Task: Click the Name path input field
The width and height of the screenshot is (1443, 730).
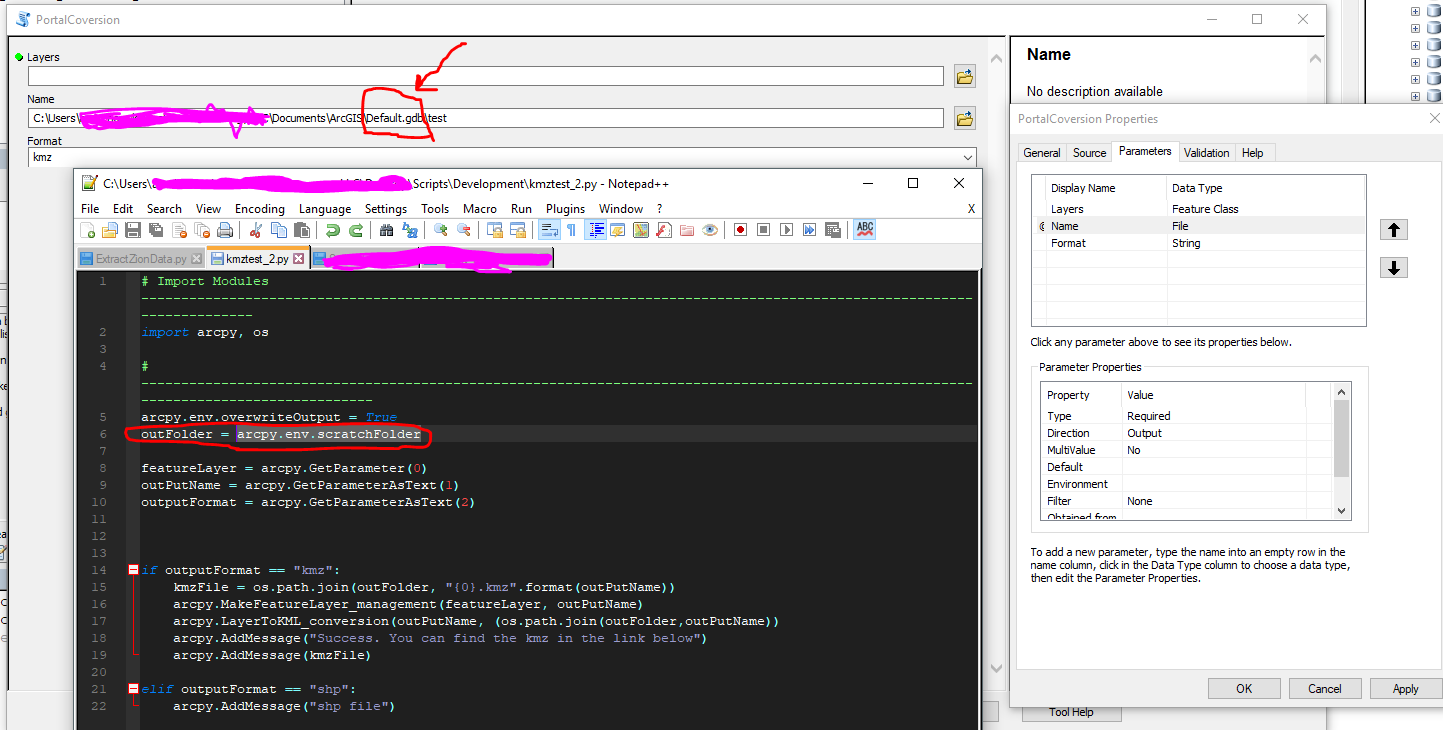Action: [x=485, y=118]
